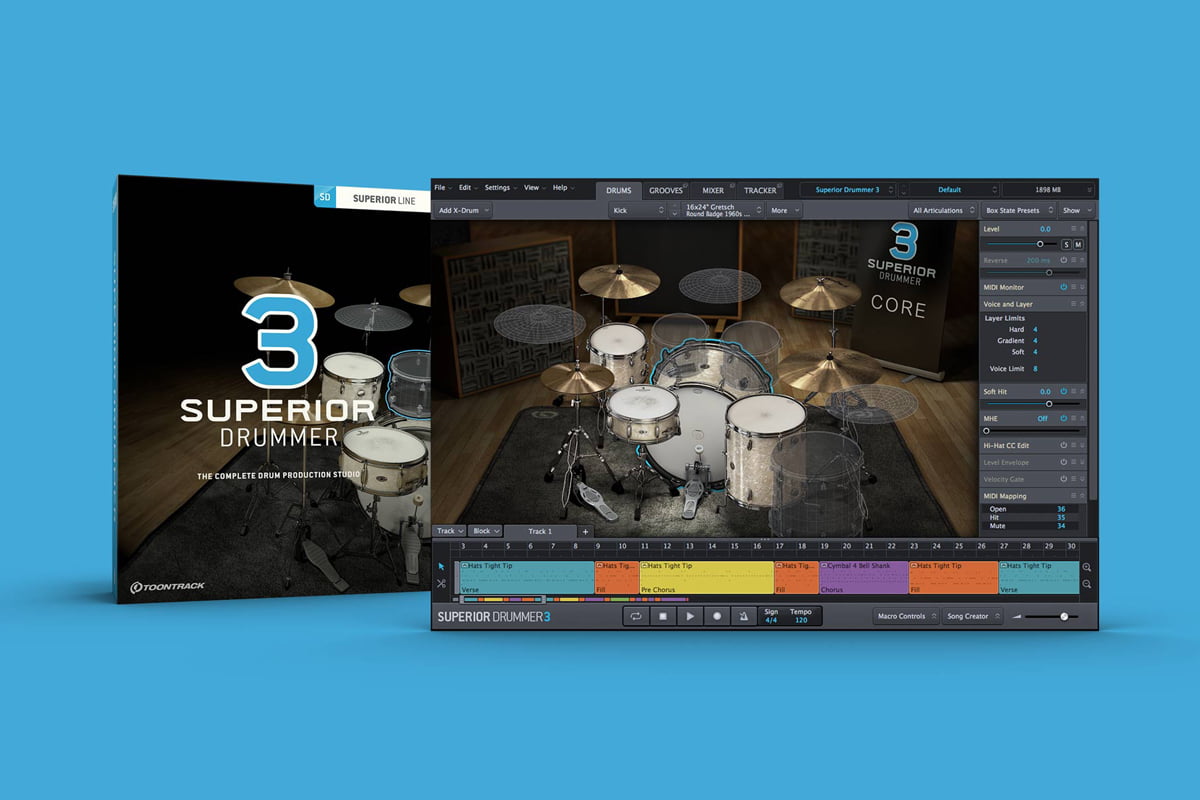
Task: Open the Kick instrument selector
Action: 638,210
